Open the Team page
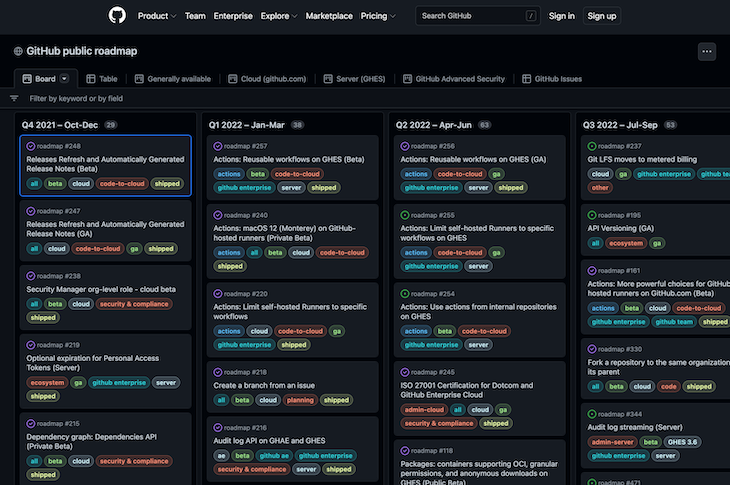The image size is (730, 485). (195, 16)
